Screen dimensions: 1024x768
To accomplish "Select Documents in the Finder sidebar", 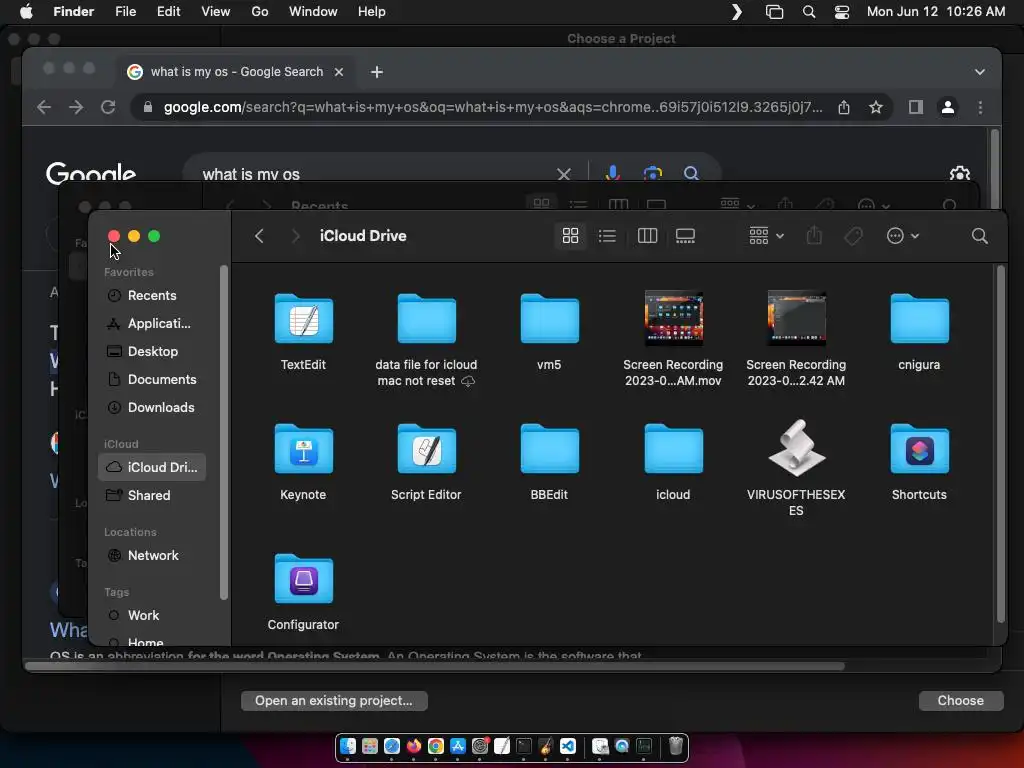I will point(152,379).
